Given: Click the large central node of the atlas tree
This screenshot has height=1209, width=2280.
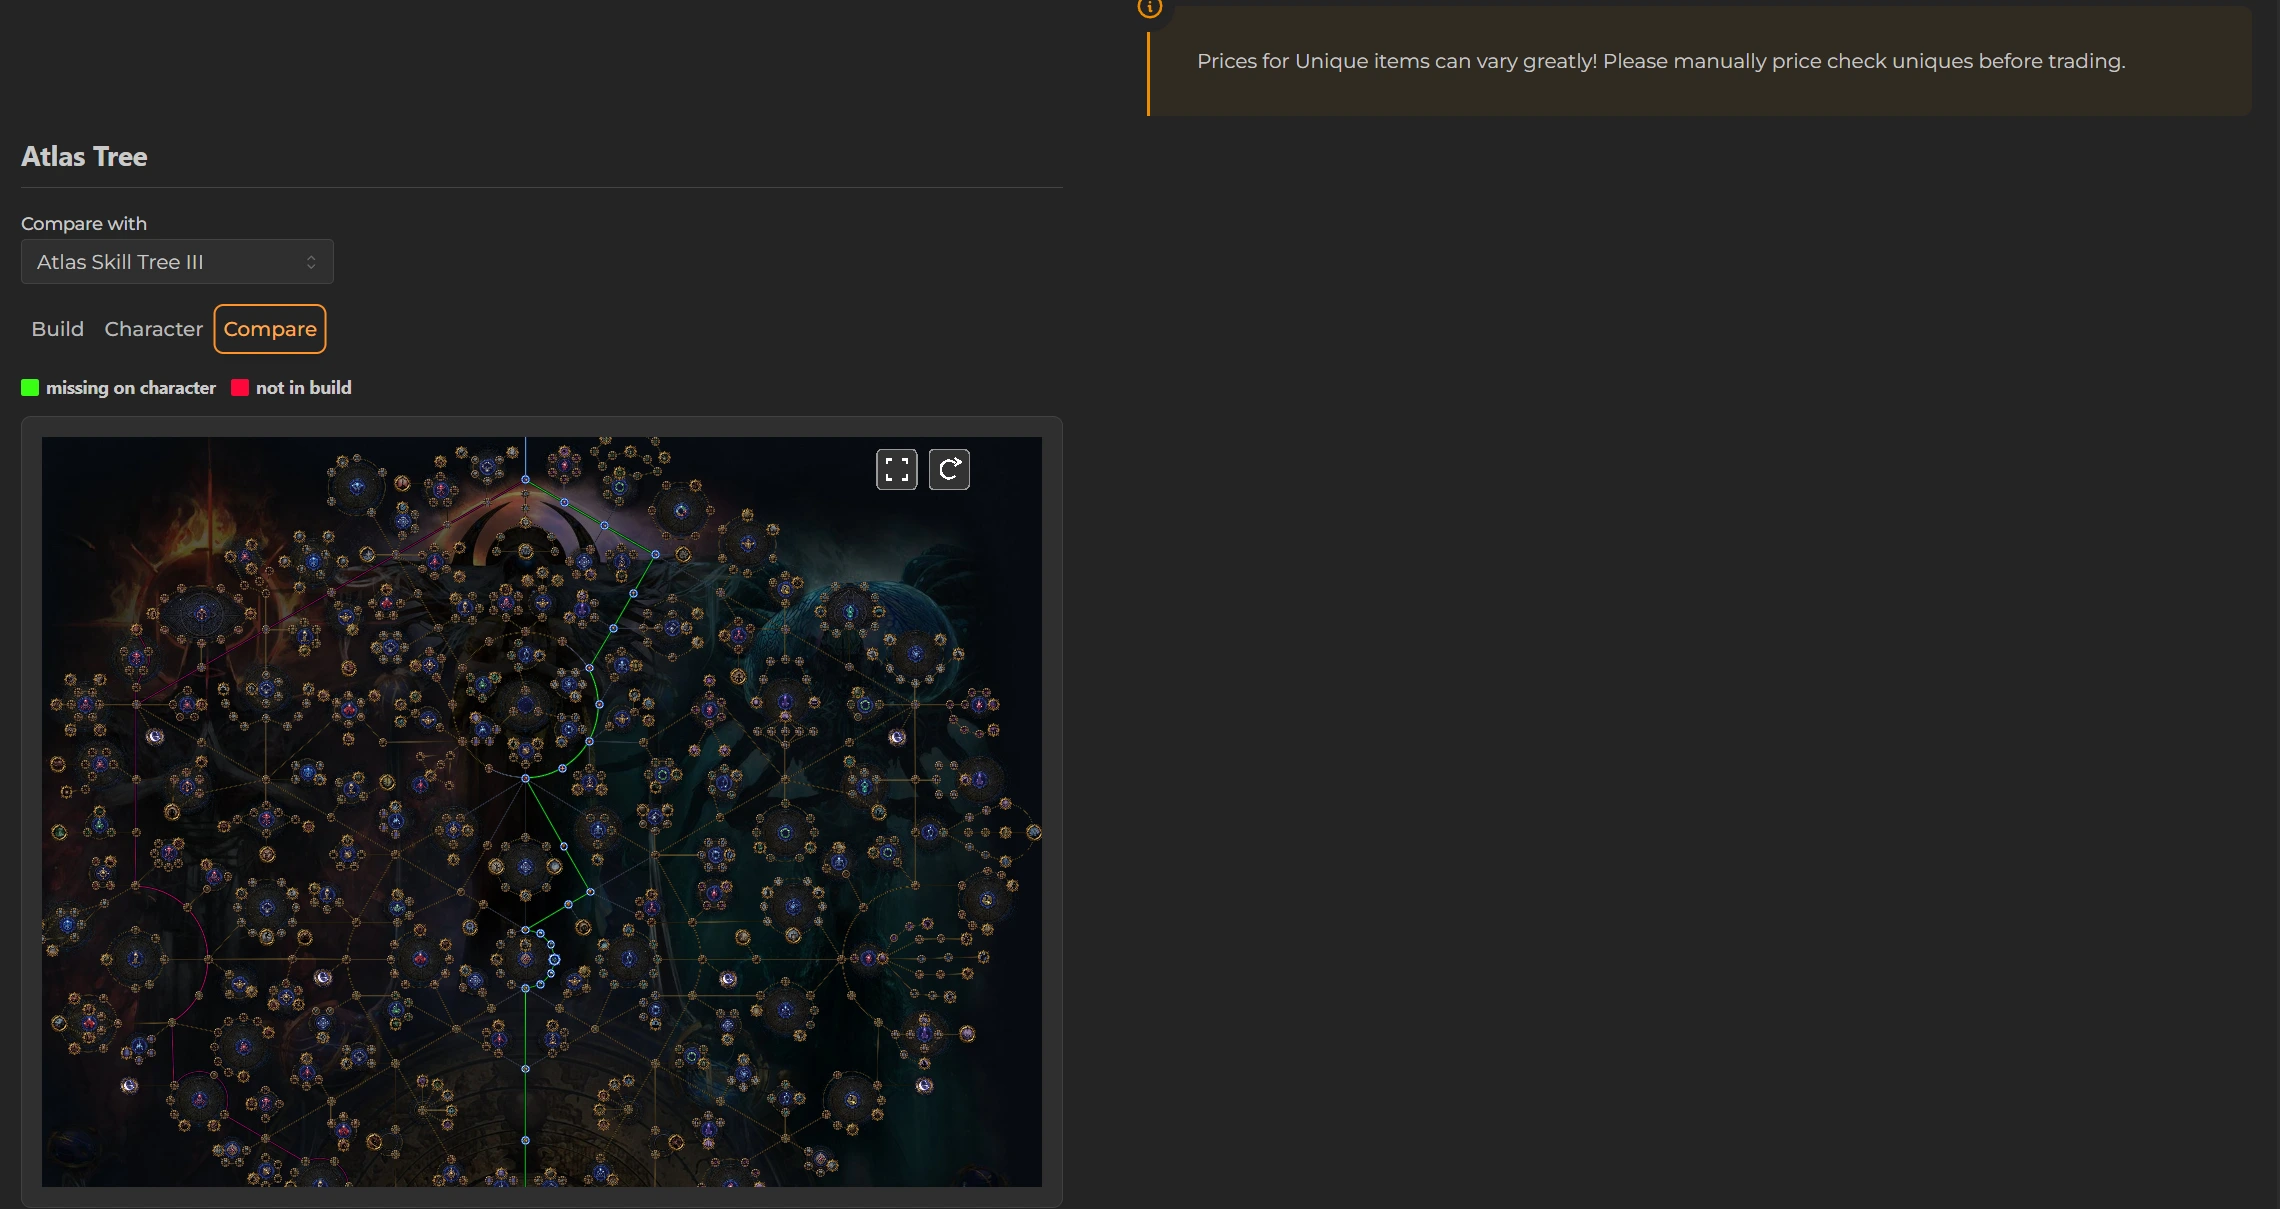Looking at the screenshot, I should point(526,704).
